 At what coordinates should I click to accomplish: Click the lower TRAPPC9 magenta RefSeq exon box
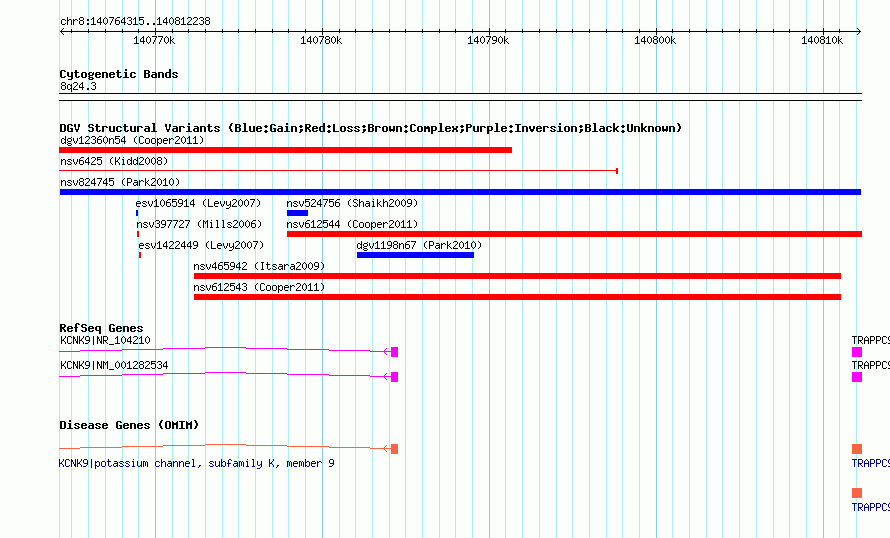[x=857, y=377]
